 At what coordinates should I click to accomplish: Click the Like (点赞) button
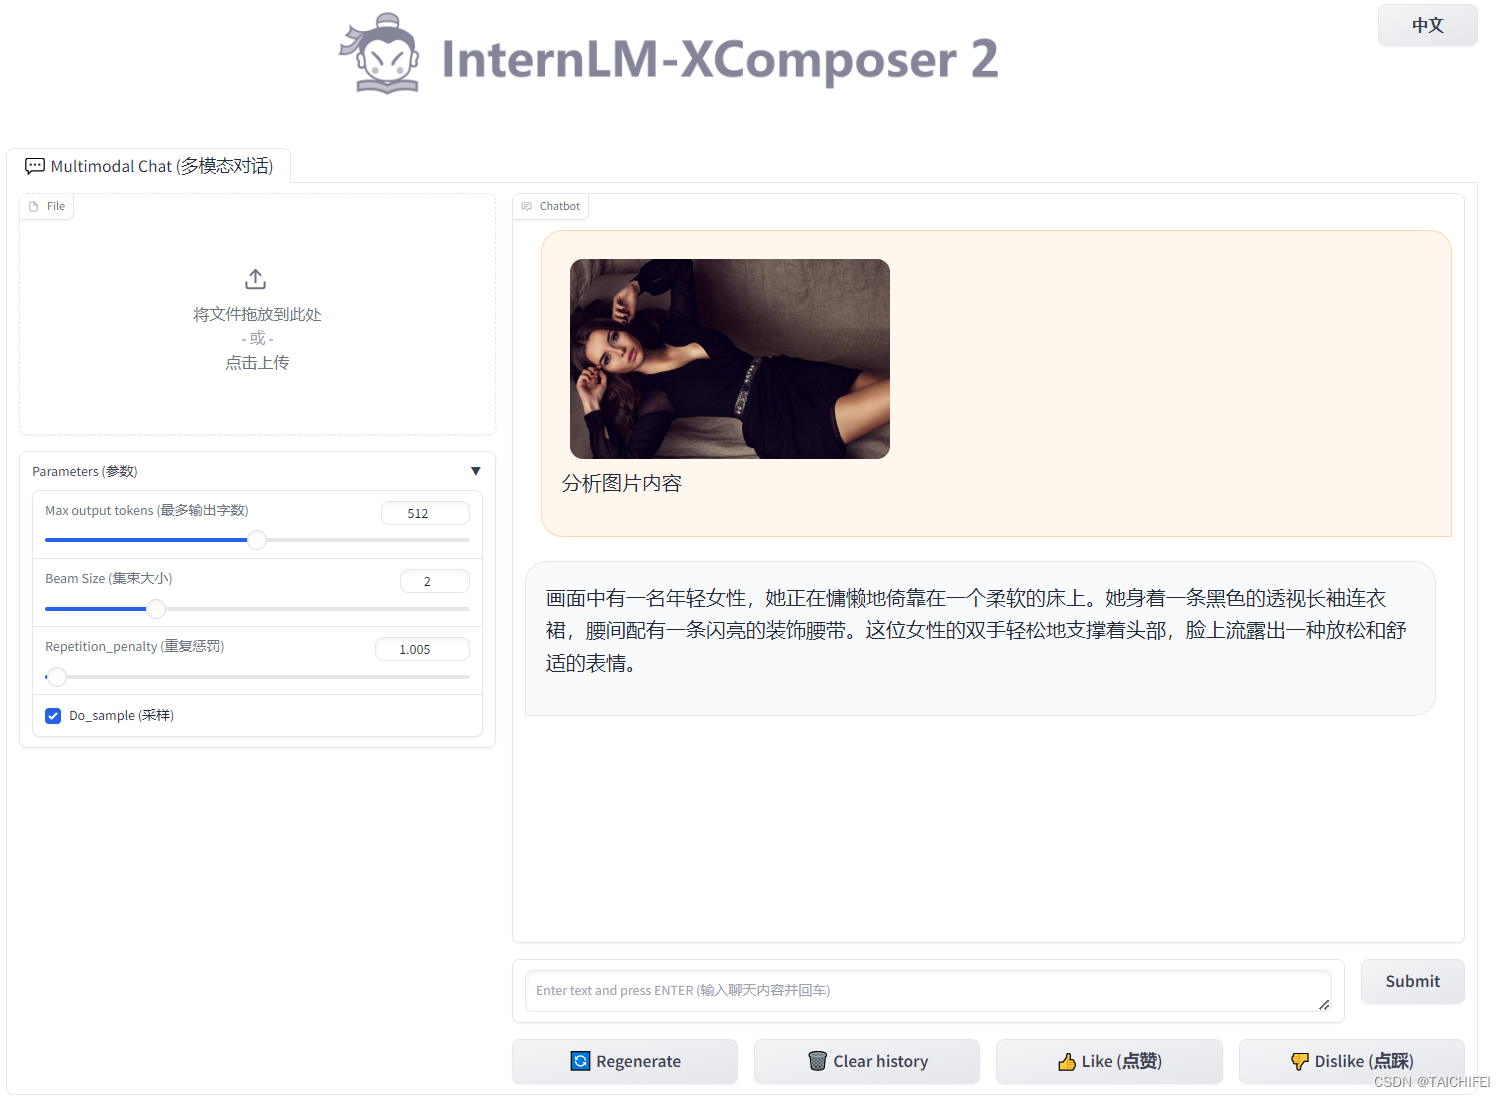coord(1109,1061)
